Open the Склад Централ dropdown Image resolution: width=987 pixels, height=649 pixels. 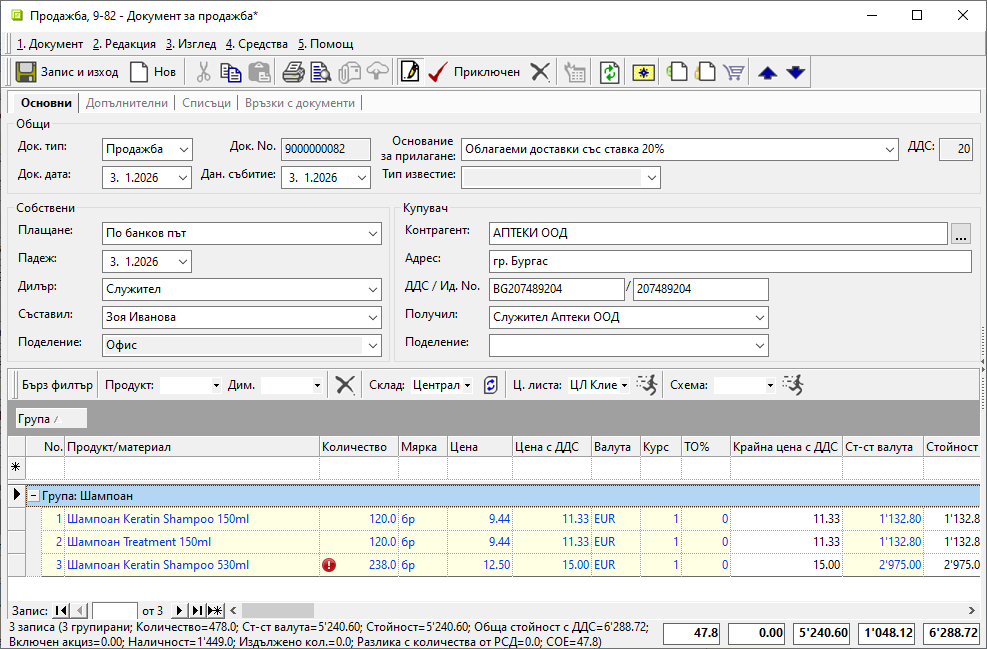[x=467, y=385]
